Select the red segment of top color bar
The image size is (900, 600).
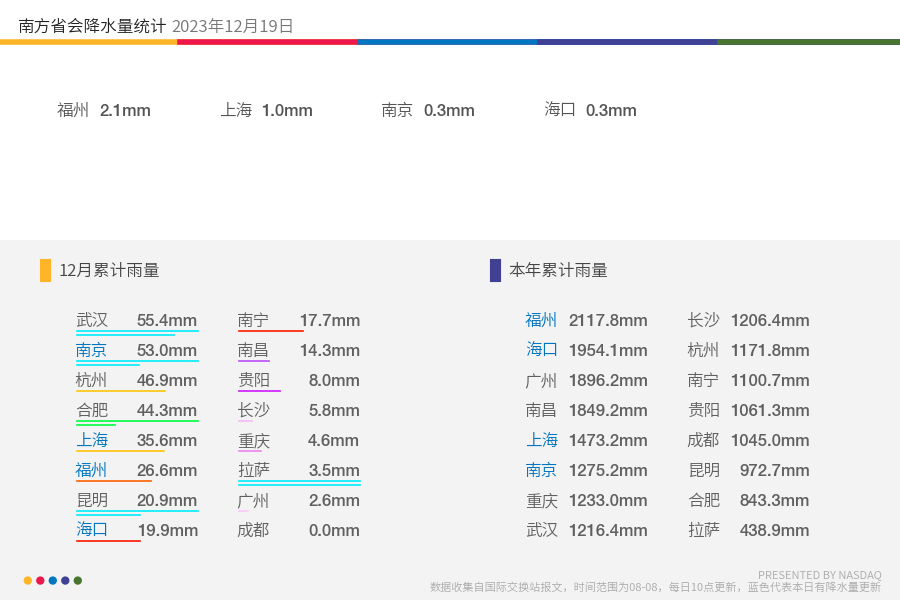(x=267, y=42)
